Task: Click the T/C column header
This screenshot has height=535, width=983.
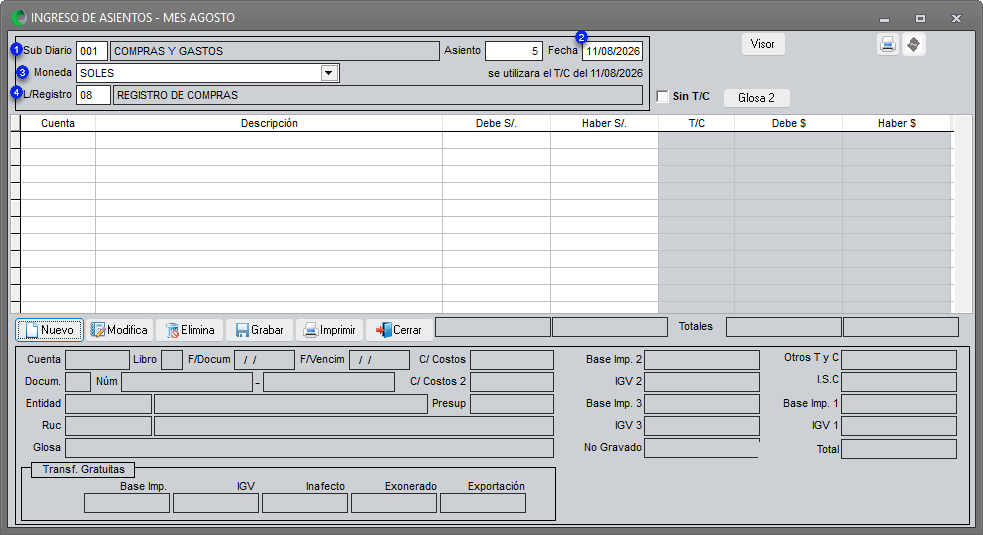Action: coord(697,124)
